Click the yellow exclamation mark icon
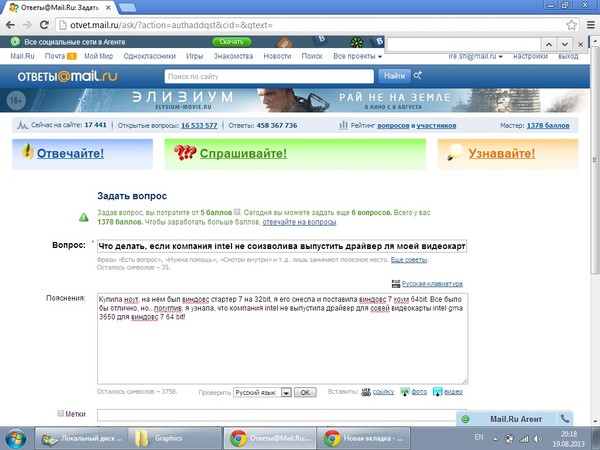 coord(27,151)
